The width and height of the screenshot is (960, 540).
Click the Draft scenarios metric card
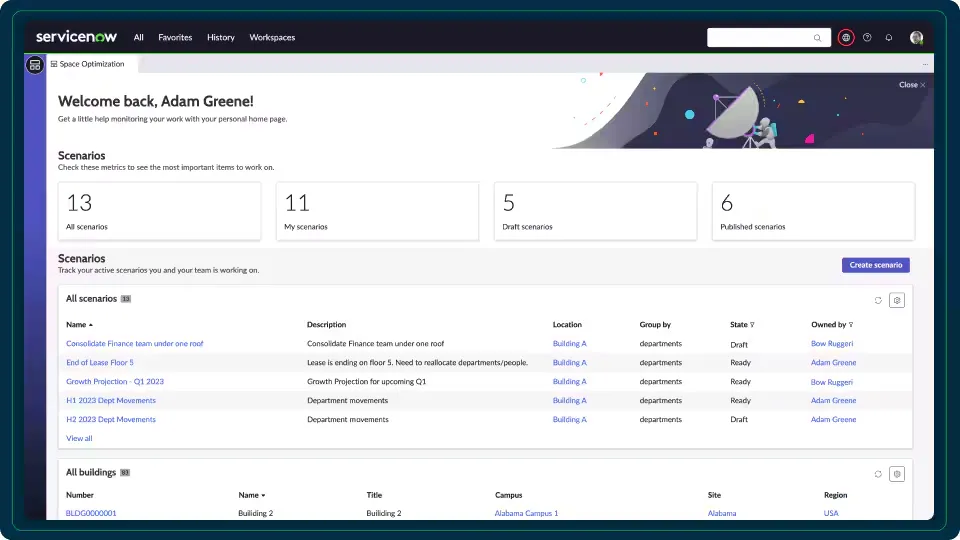(595, 211)
